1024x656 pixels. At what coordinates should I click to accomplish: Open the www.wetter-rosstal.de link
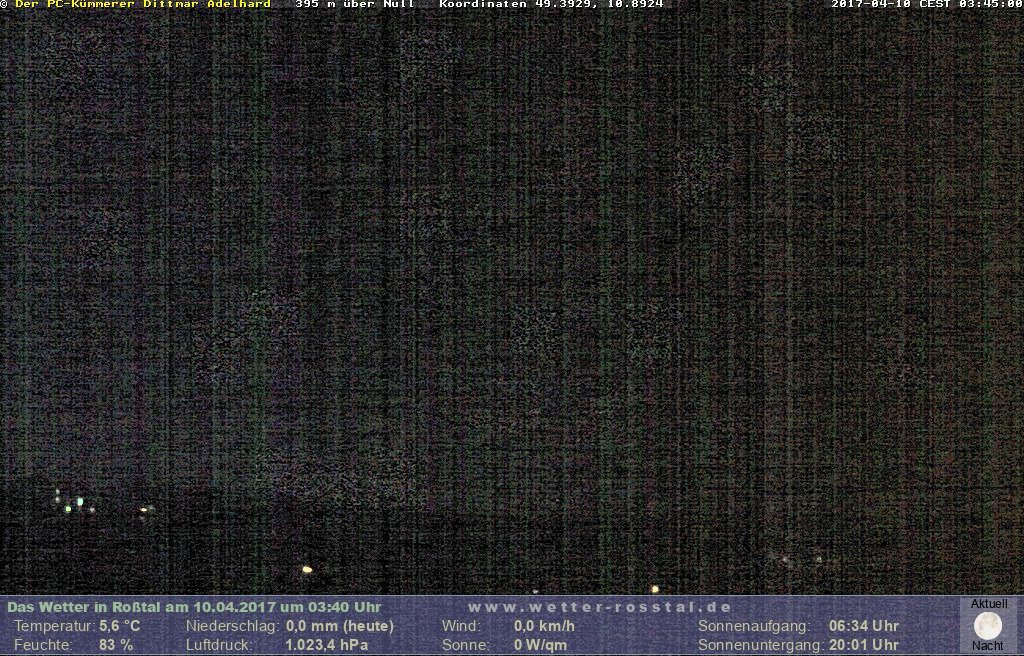click(x=599, y=607)
